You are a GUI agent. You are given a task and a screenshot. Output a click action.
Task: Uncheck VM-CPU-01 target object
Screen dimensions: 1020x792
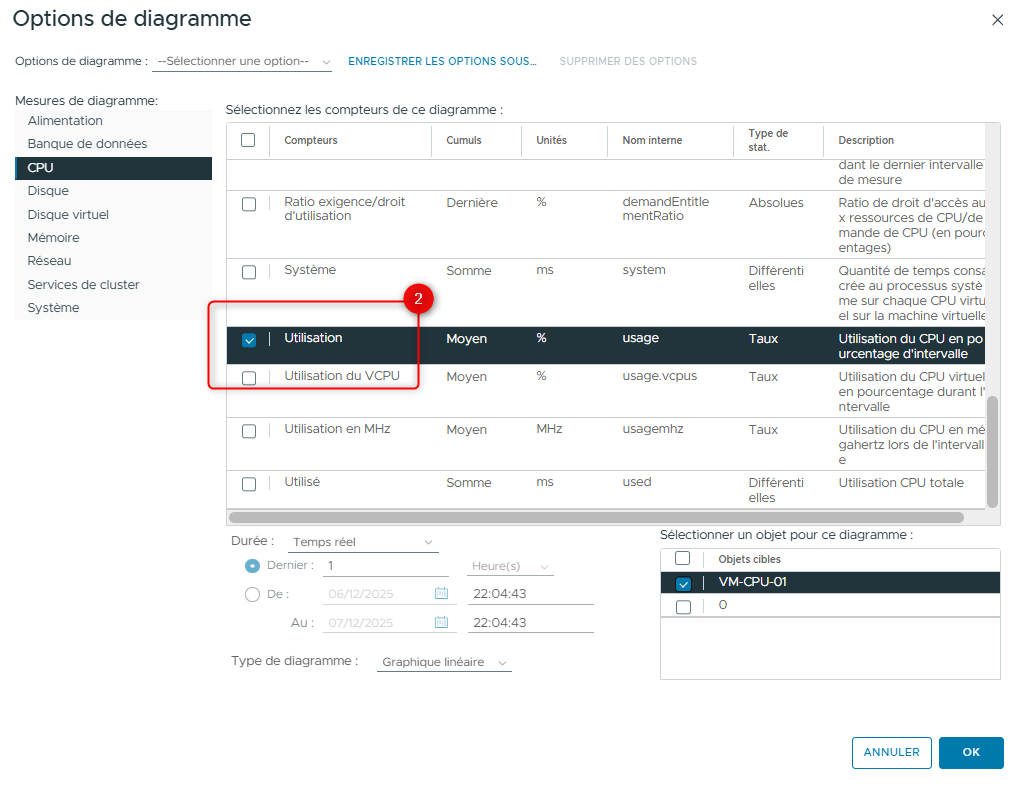(x=683, y=584)
